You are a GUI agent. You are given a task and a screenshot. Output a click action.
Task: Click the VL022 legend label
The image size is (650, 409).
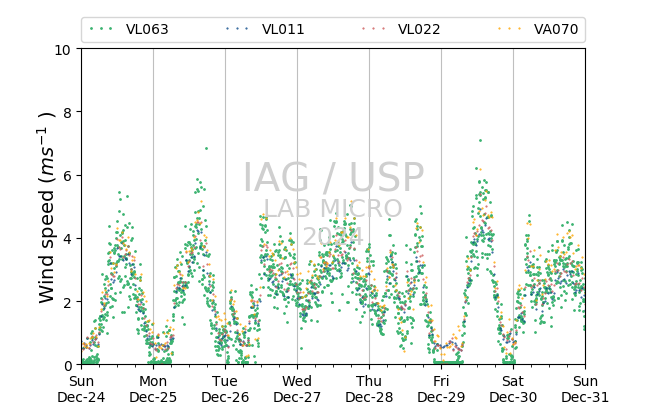[419, 29]
